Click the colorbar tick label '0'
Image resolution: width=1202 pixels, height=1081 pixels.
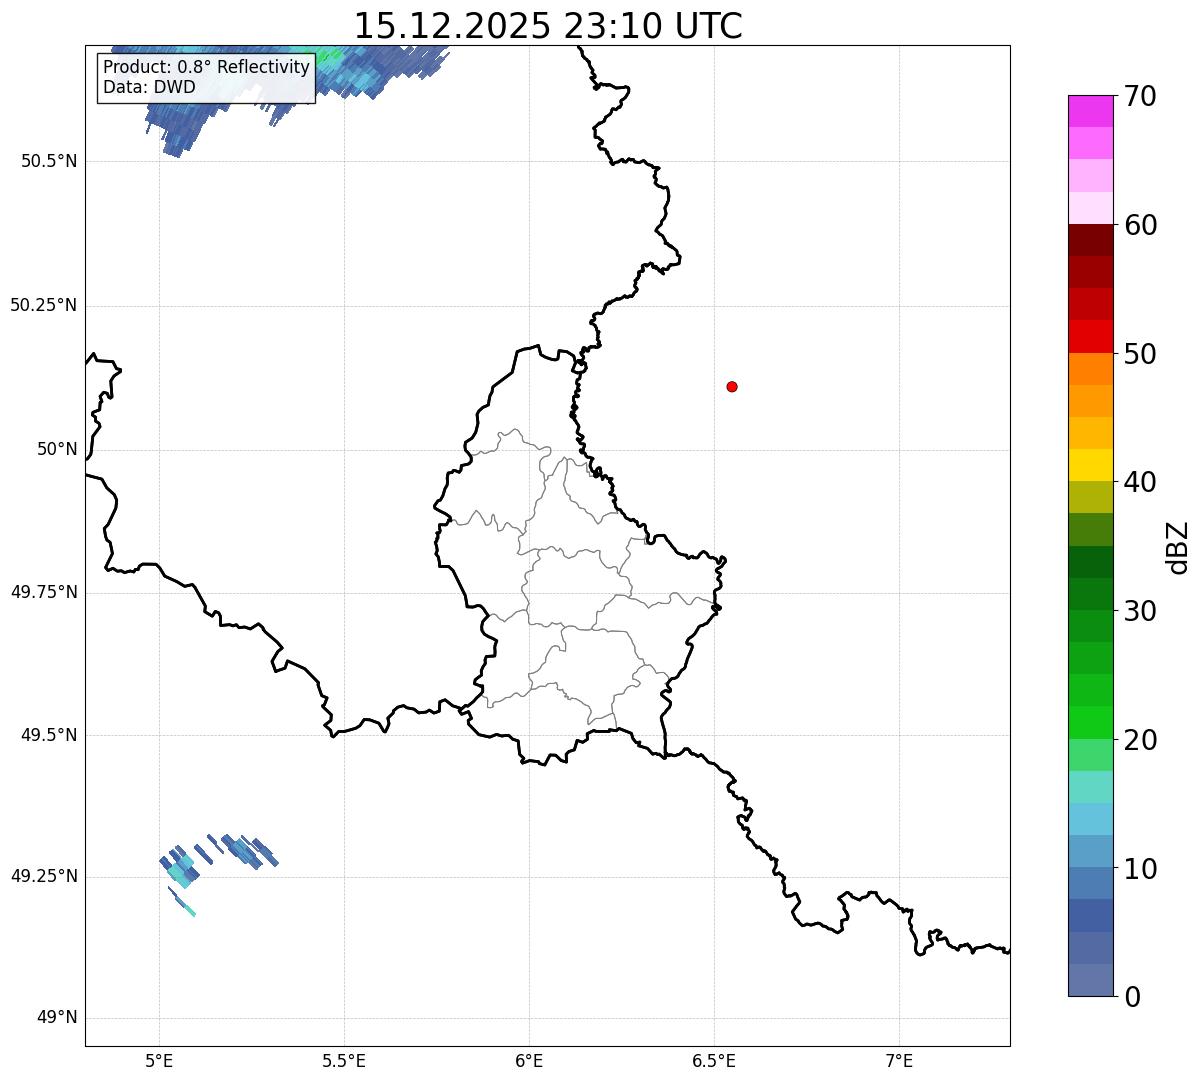point(1132,997)
